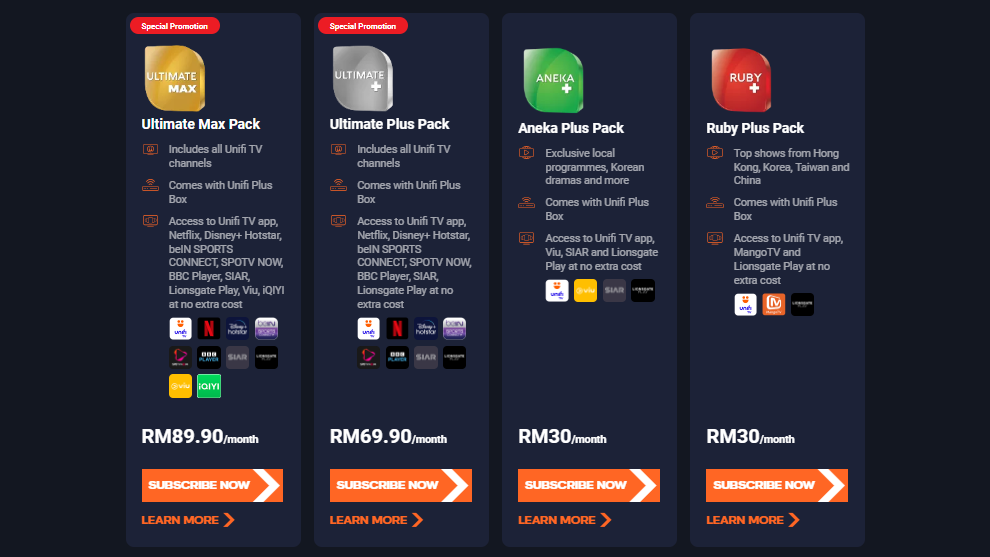Click the yellow Viu icon in Aneka Plus Pack
This screenshot has height=557, width=990.
pyautogui.click(x=585, y=290)
